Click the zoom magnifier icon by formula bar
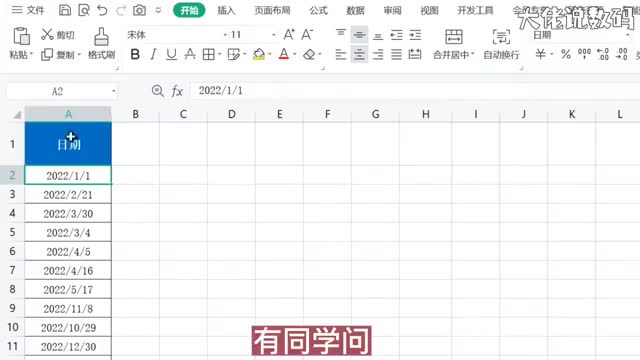This screenshot has width=640, height=360. pos(158,91)
